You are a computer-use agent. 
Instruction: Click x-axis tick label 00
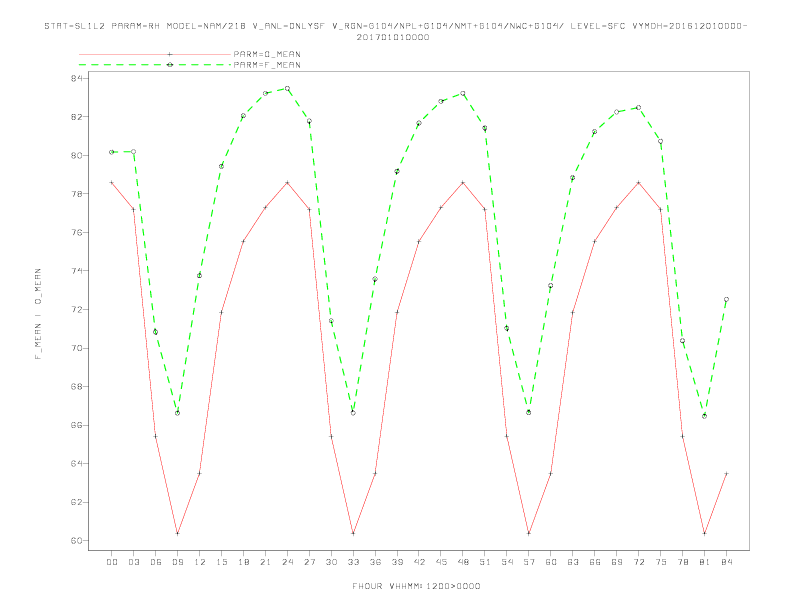click(x=112, y=562)
